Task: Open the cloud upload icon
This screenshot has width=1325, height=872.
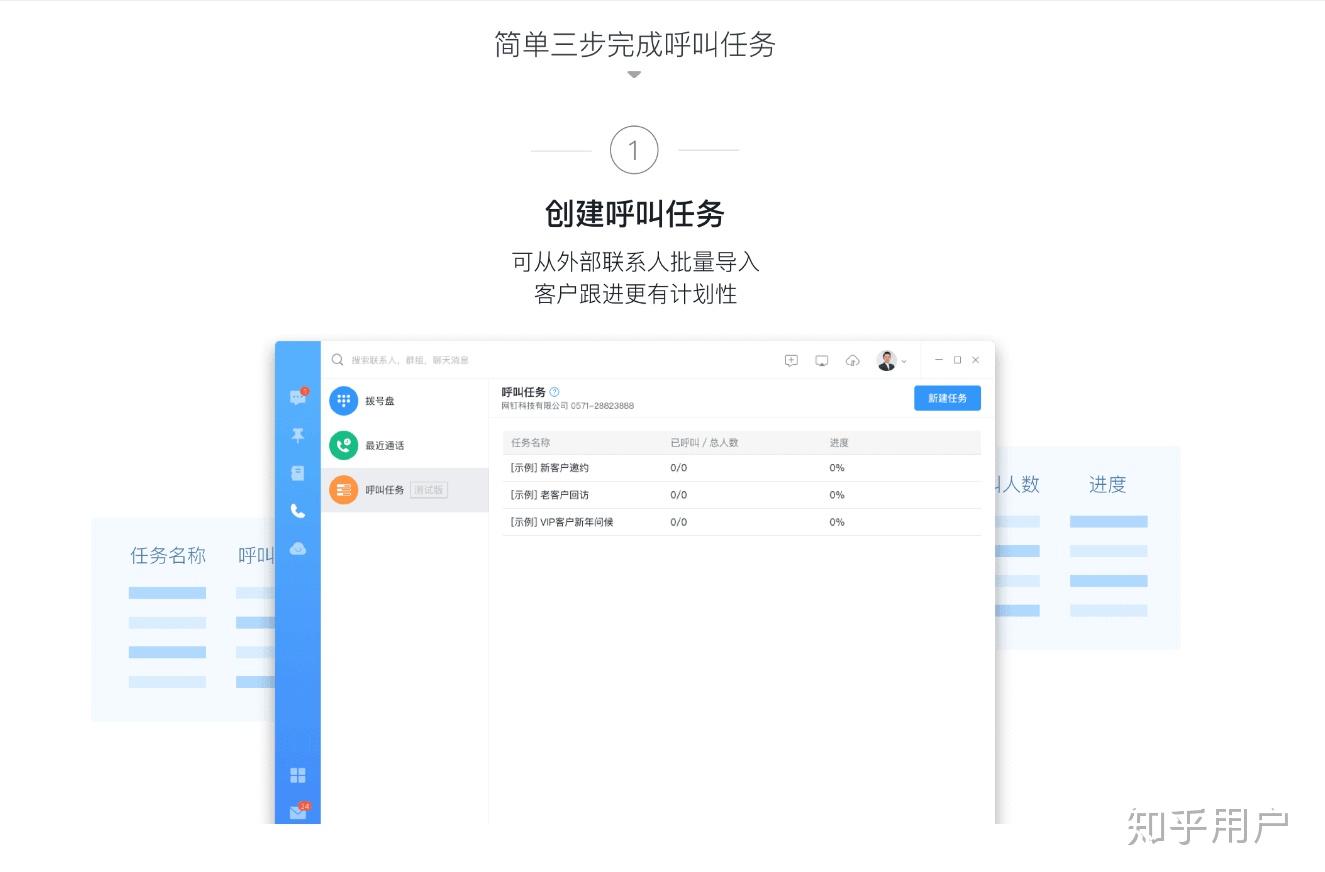Action: click(851, 359)
